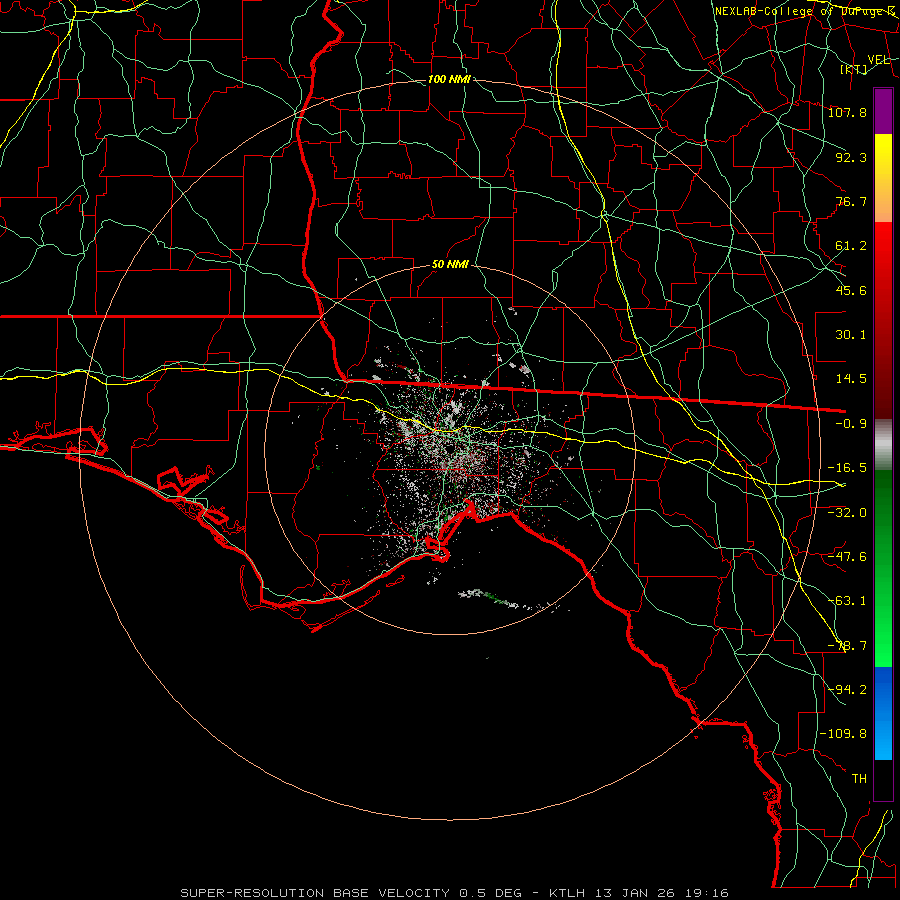
Task: Pick the yellow-orange segment of velocity color bar
Action: click(x=883, y=178)
